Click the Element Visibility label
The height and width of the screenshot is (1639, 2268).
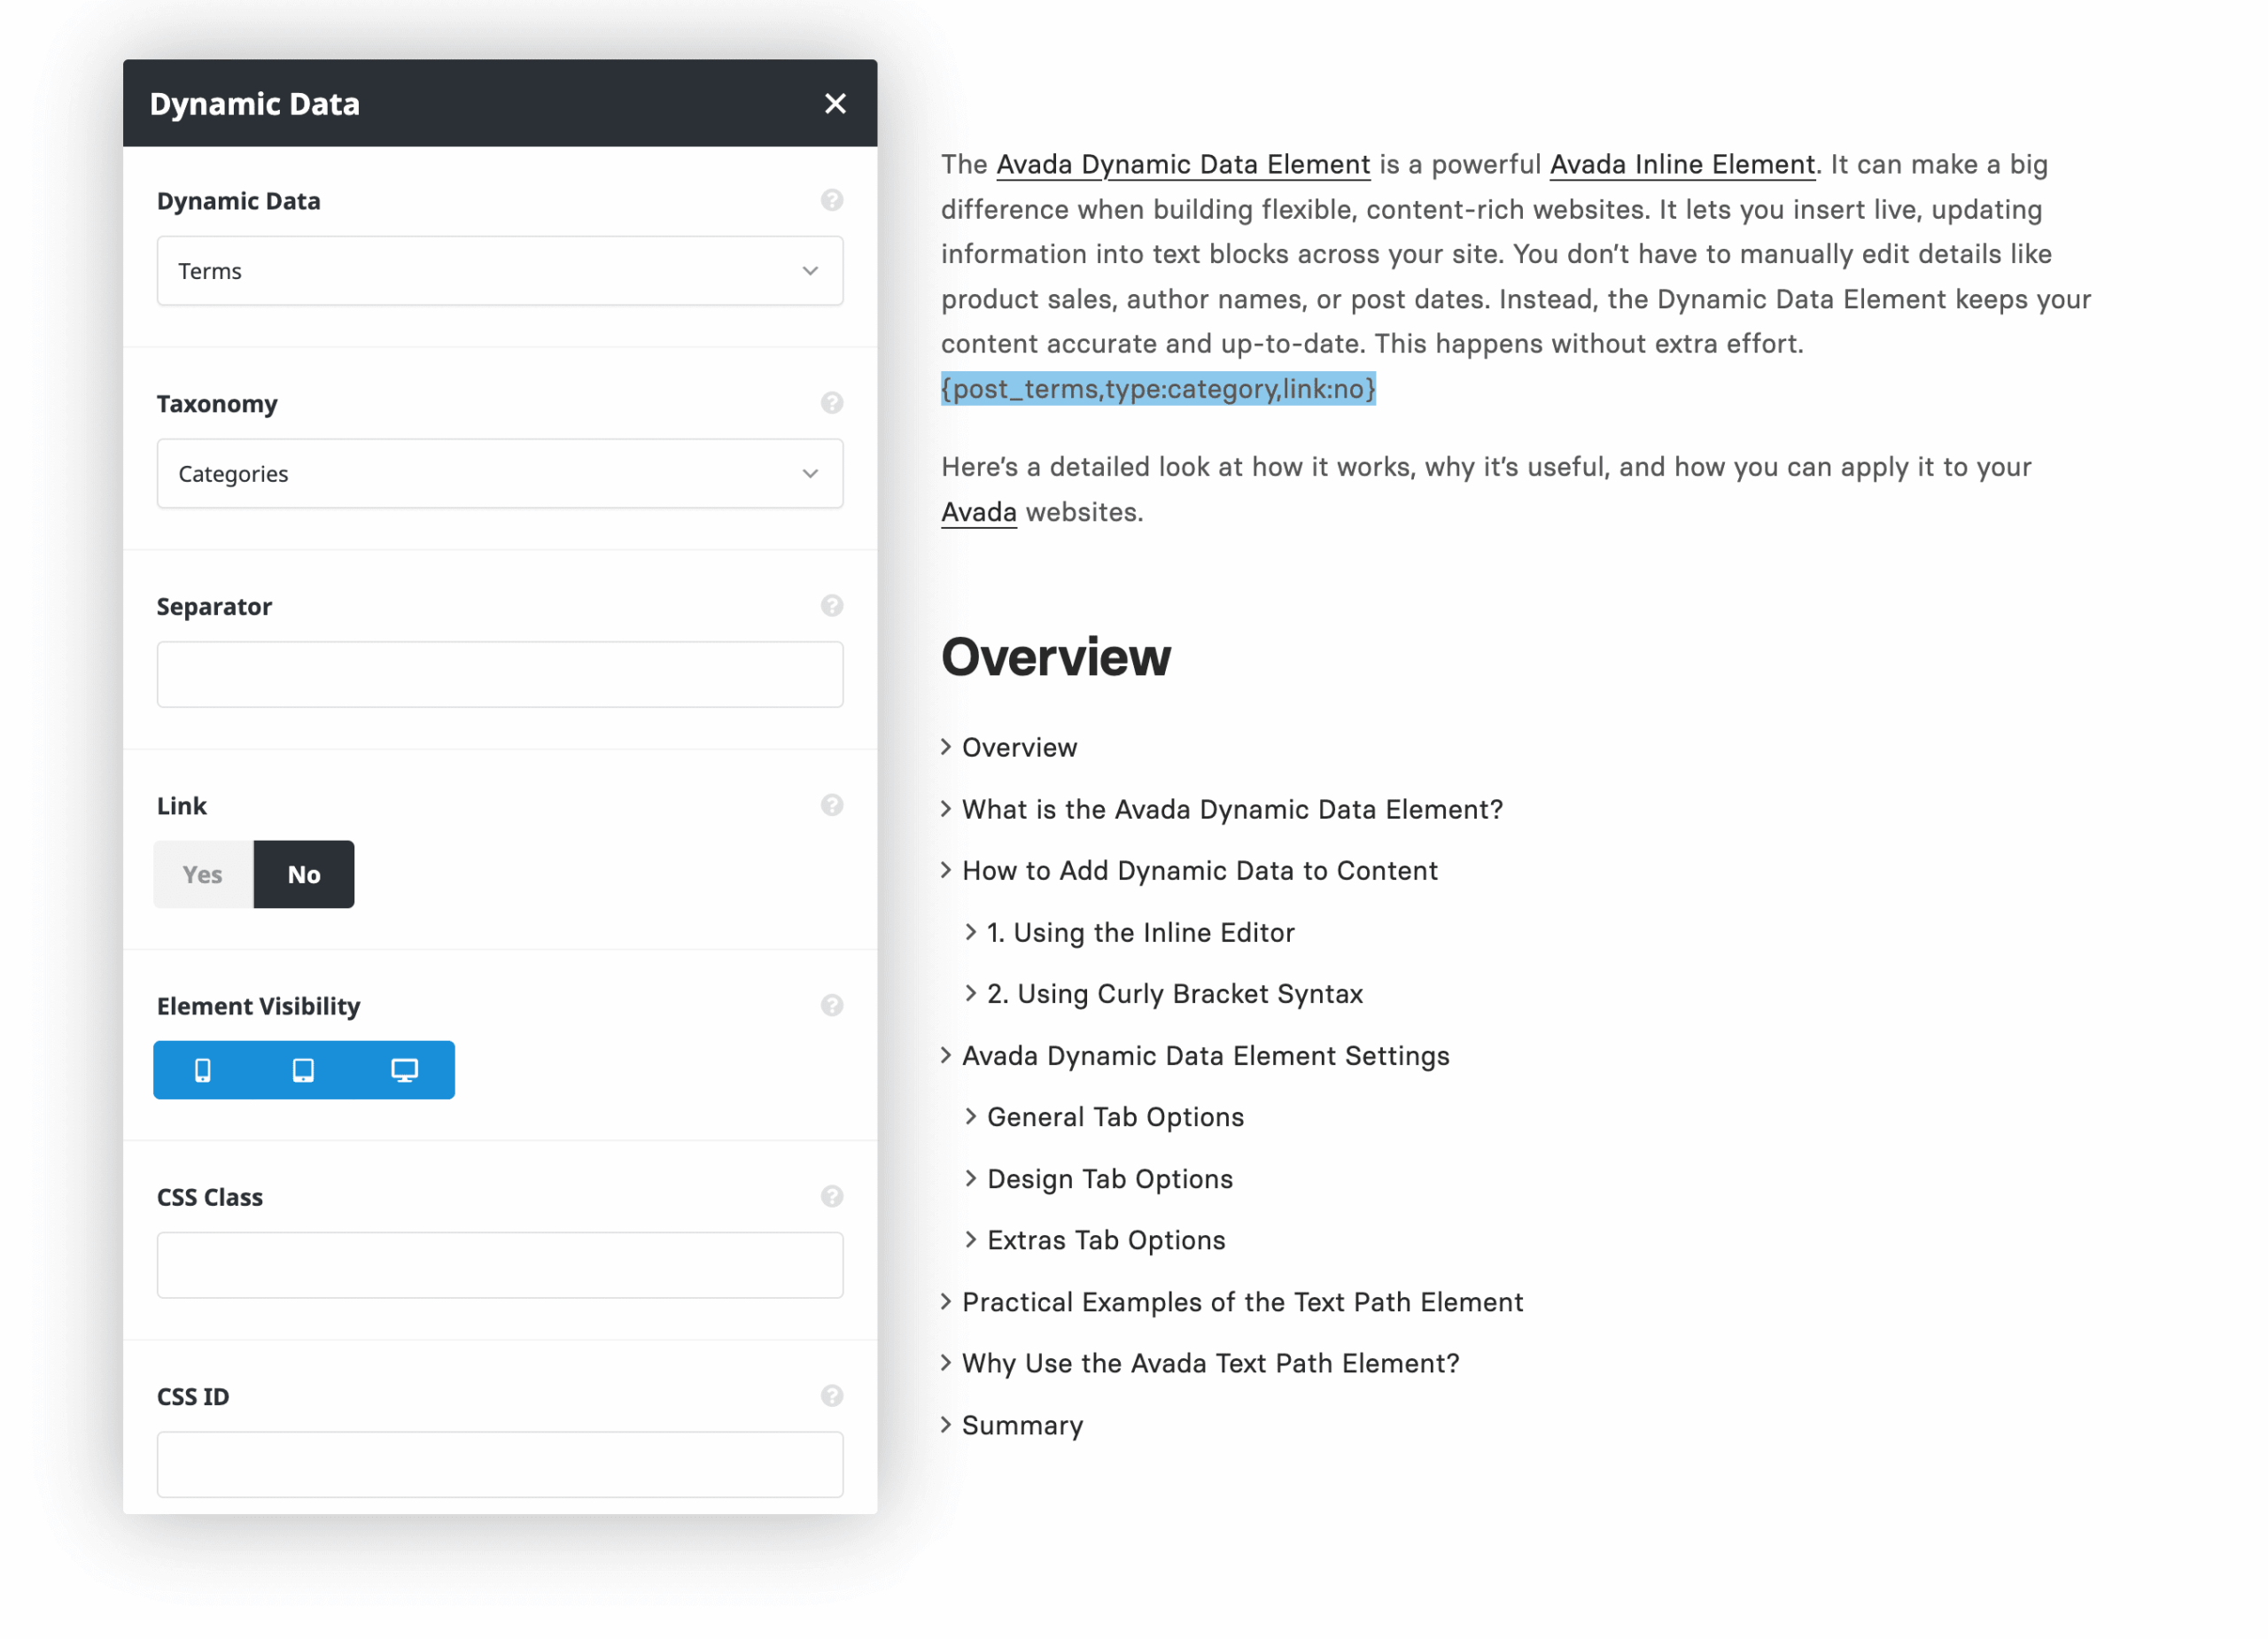[x=259, y=1006]
